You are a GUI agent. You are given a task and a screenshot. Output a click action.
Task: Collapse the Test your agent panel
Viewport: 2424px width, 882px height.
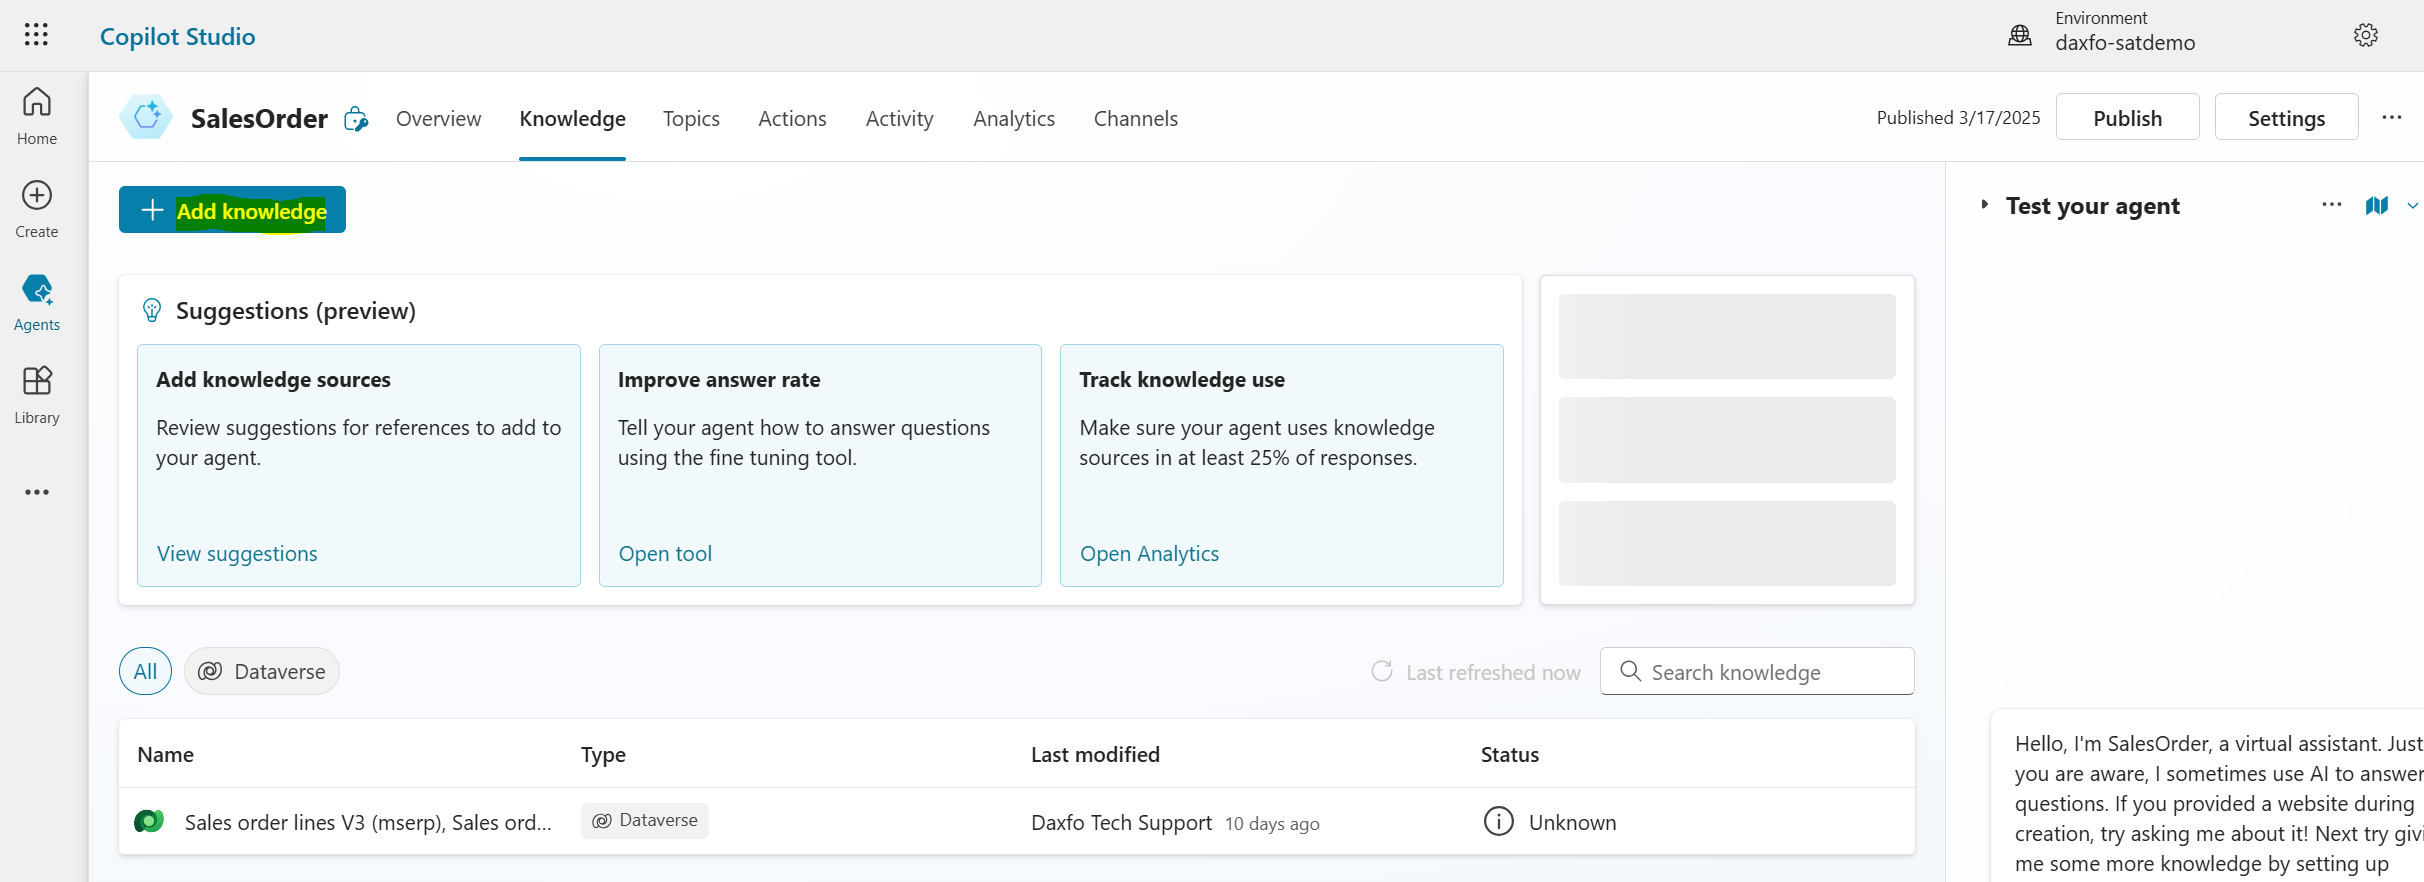(1985, 205)
